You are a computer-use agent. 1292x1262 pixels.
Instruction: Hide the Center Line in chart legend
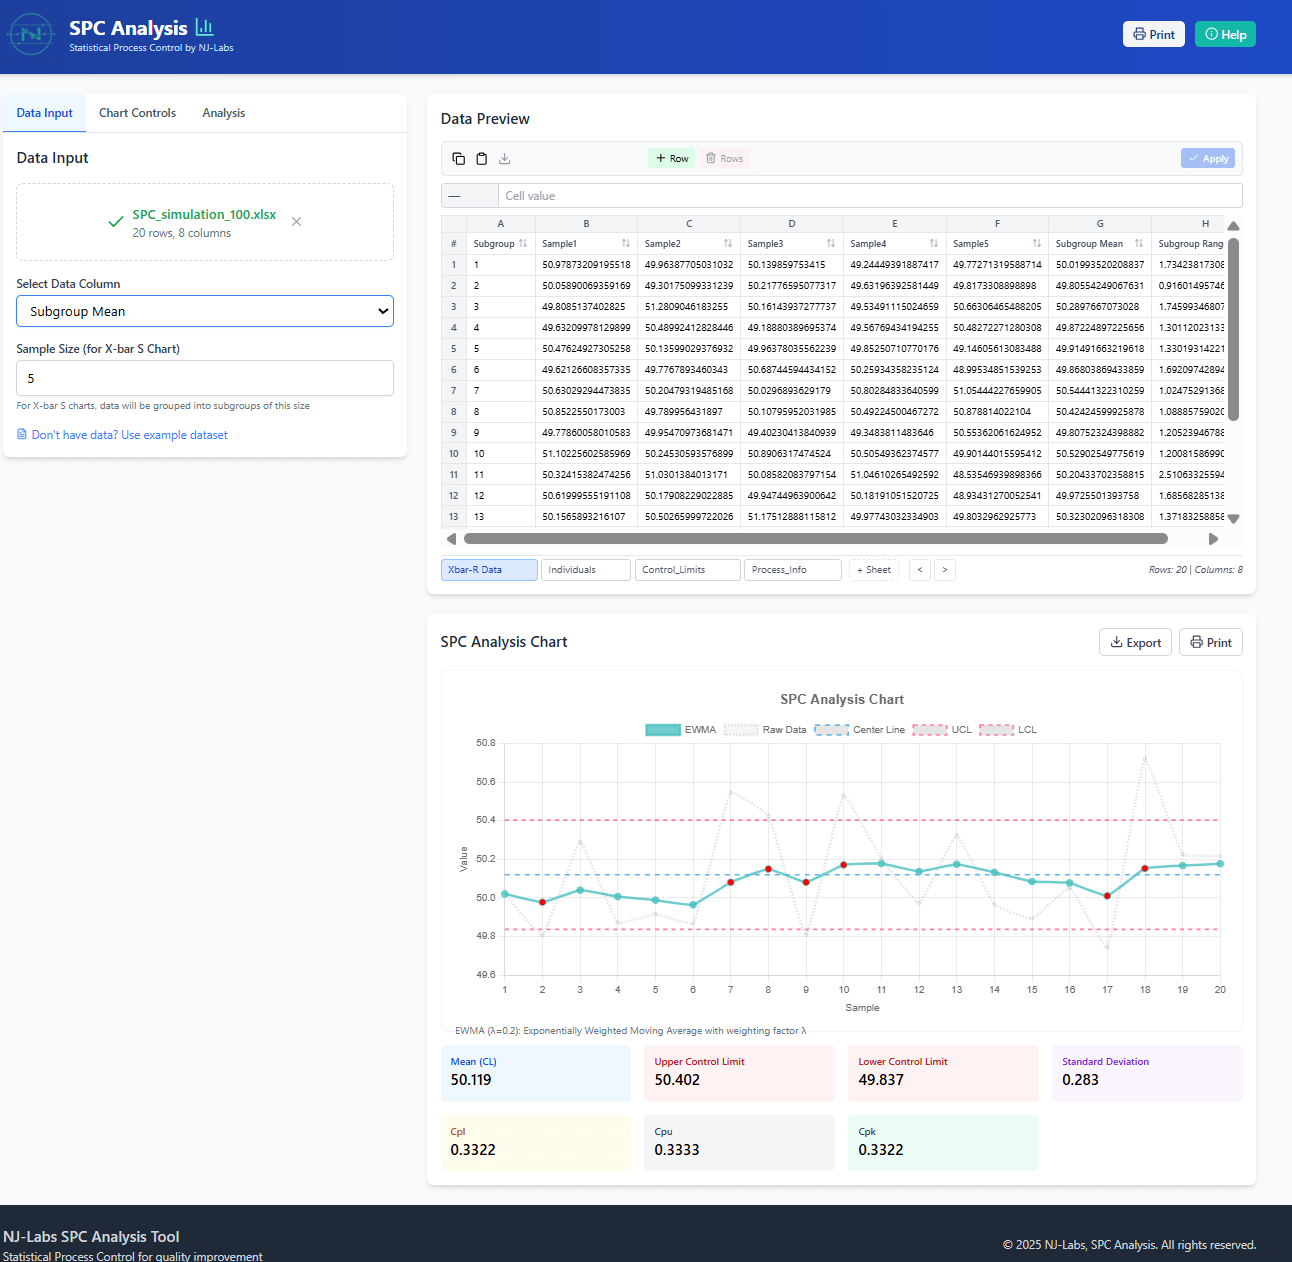(x=859, y=730)
